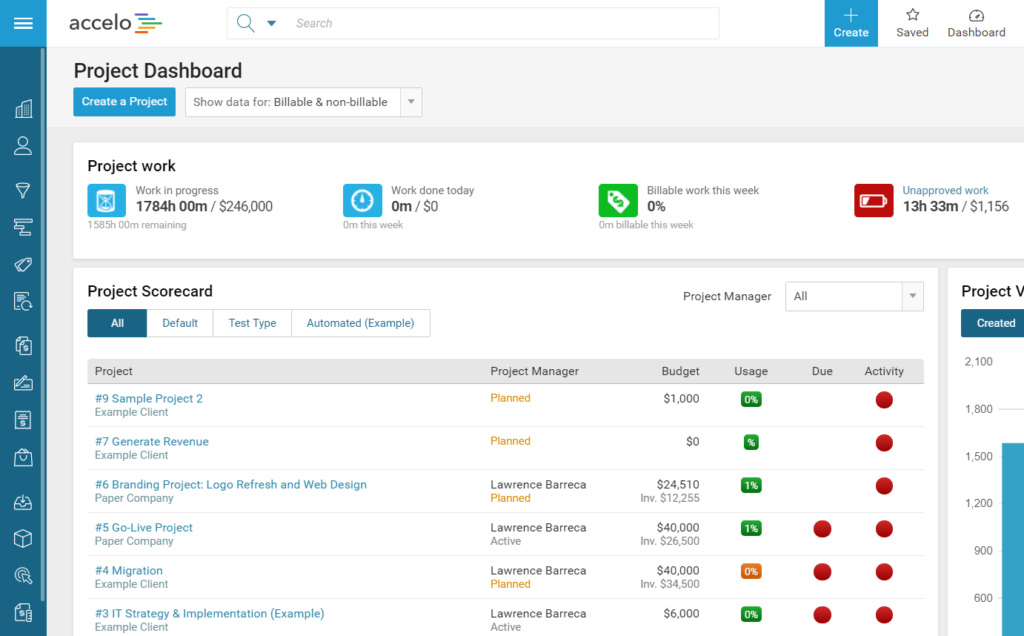Click the Work in progress hourglass icon

click(106, 200)
